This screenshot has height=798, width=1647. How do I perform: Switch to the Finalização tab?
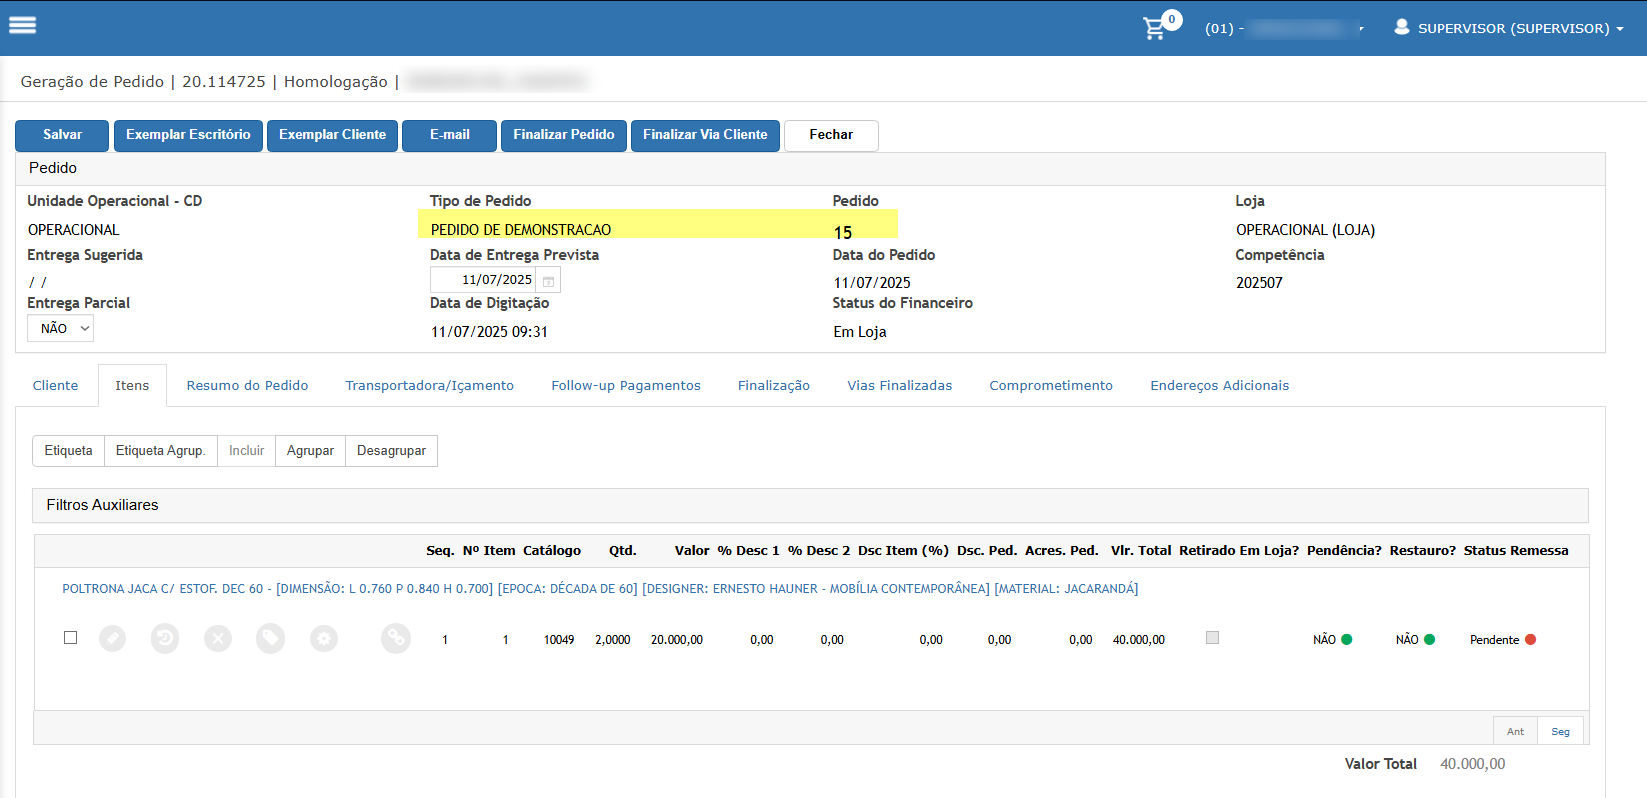[774, 385]
